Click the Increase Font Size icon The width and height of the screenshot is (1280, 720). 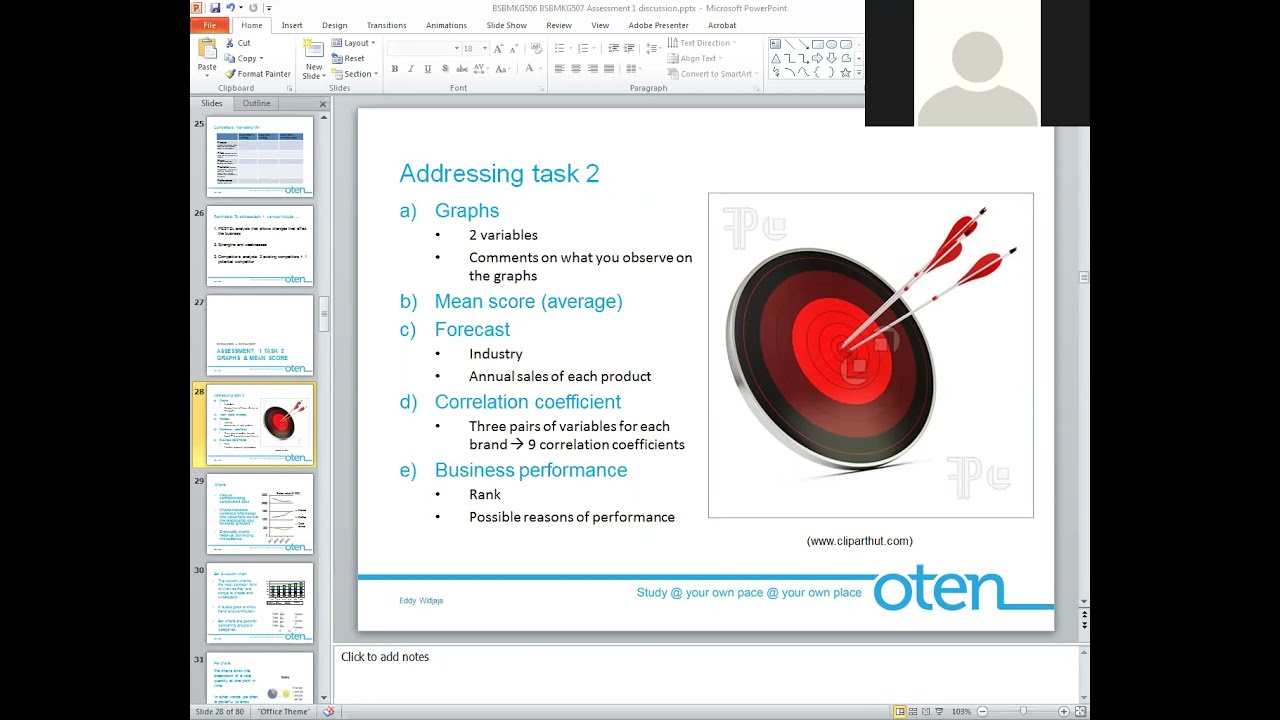[498, 48]
